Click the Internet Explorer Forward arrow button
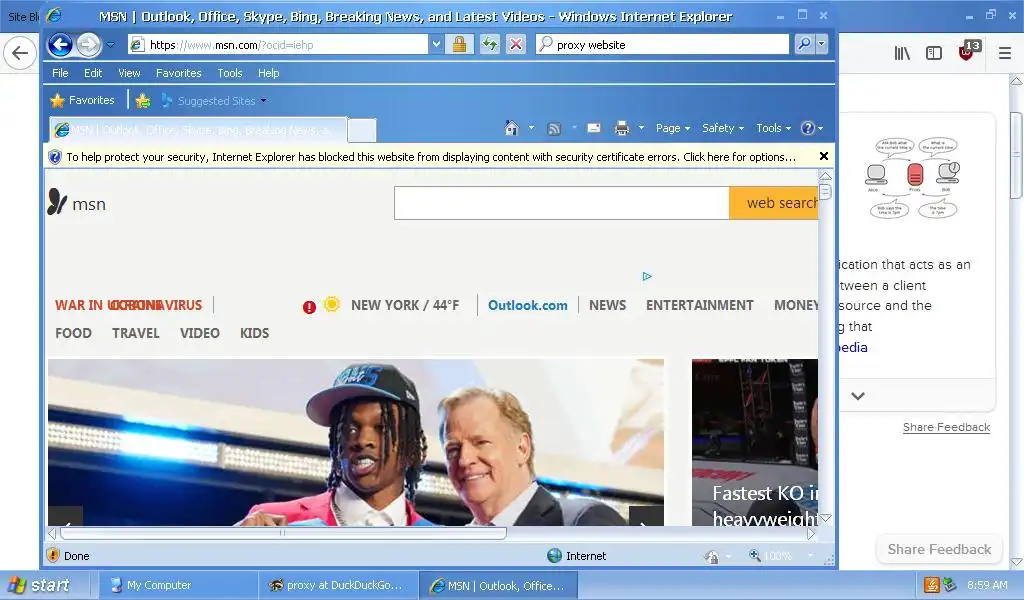The image size is (1024, 600). [88, 44]
